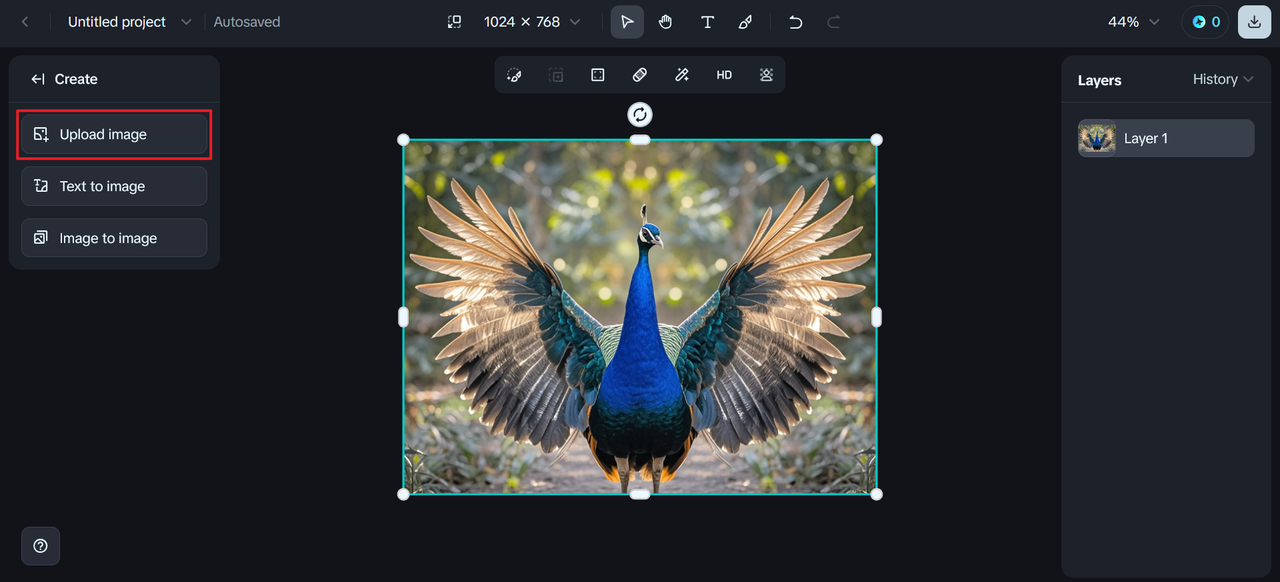Click the left edge middle handle
Image resolution: width=1280 pixels, height=582 pixels.
404,317
